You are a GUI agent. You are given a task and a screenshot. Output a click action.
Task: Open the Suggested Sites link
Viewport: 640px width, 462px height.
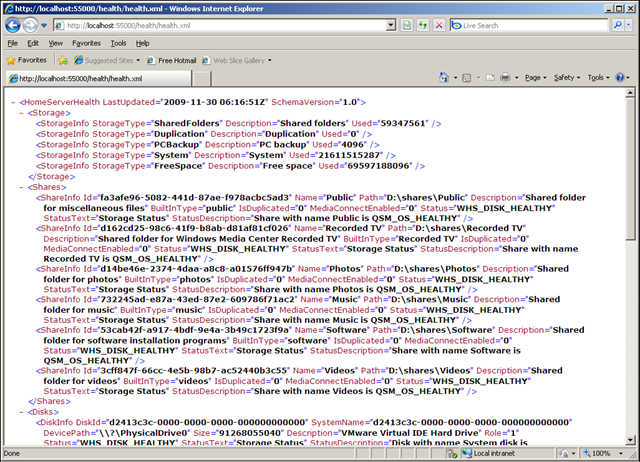coord(109,60)
